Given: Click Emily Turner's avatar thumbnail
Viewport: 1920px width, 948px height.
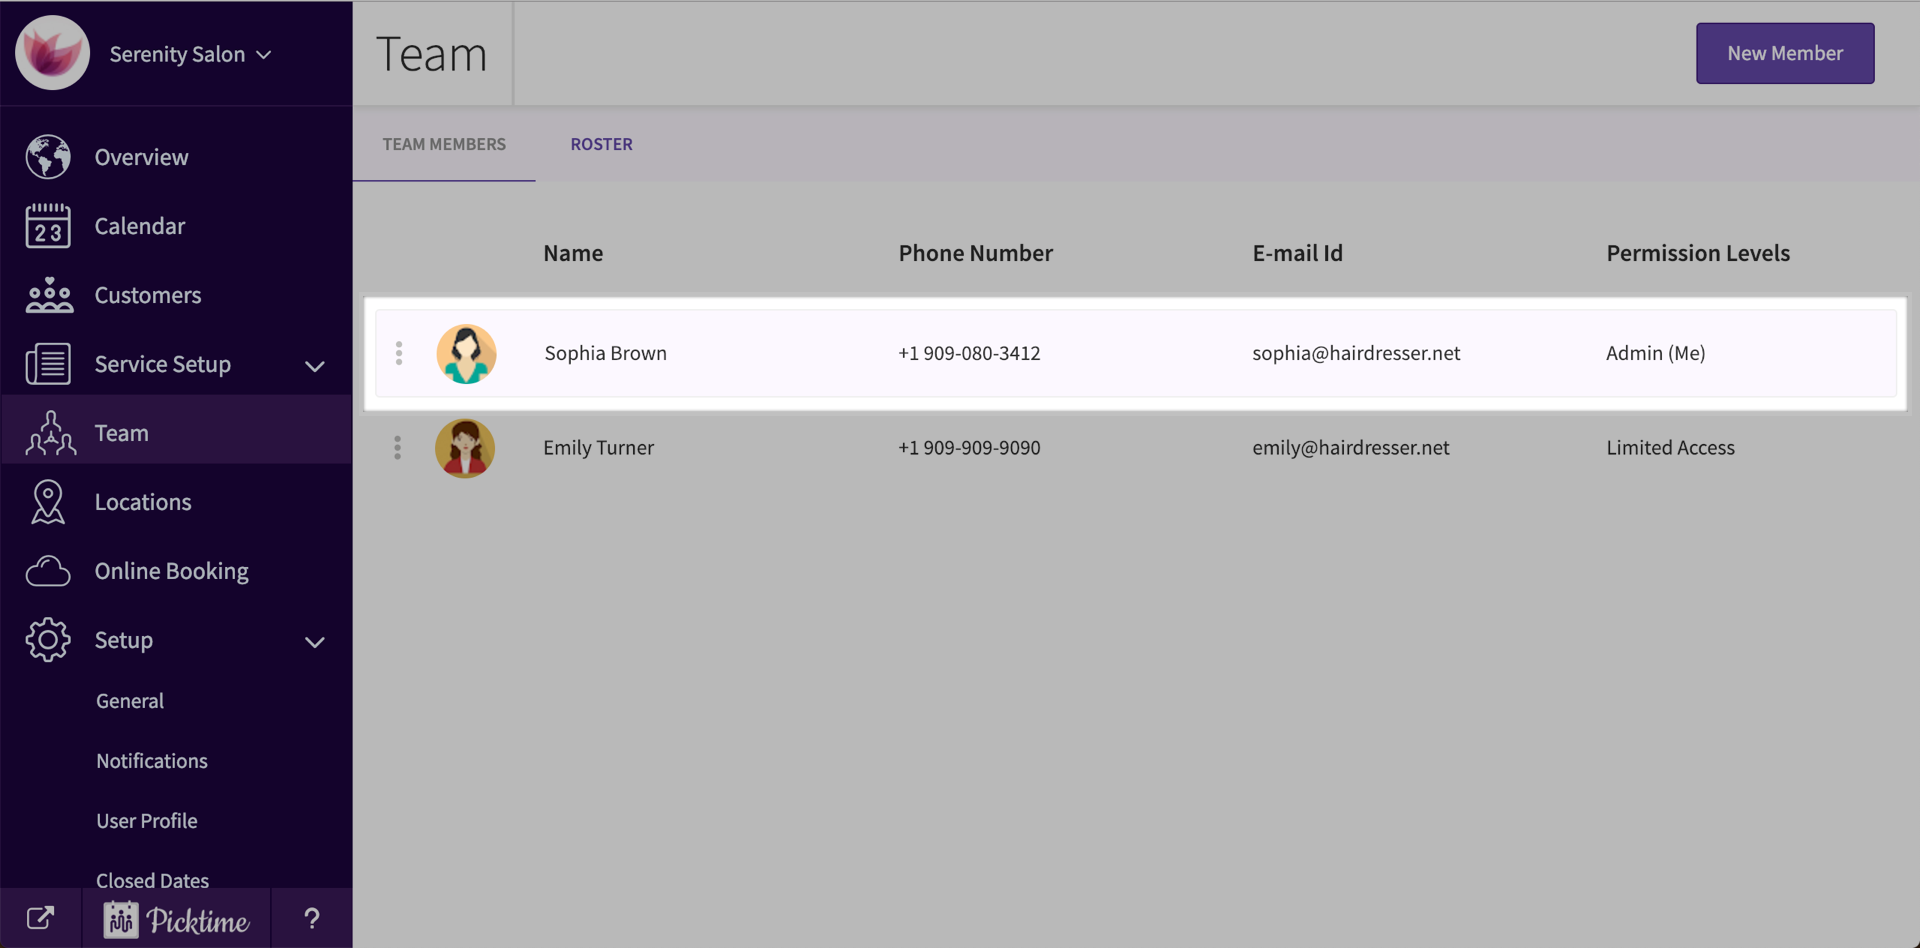Looking at the screenshot, I should (465, 448).
